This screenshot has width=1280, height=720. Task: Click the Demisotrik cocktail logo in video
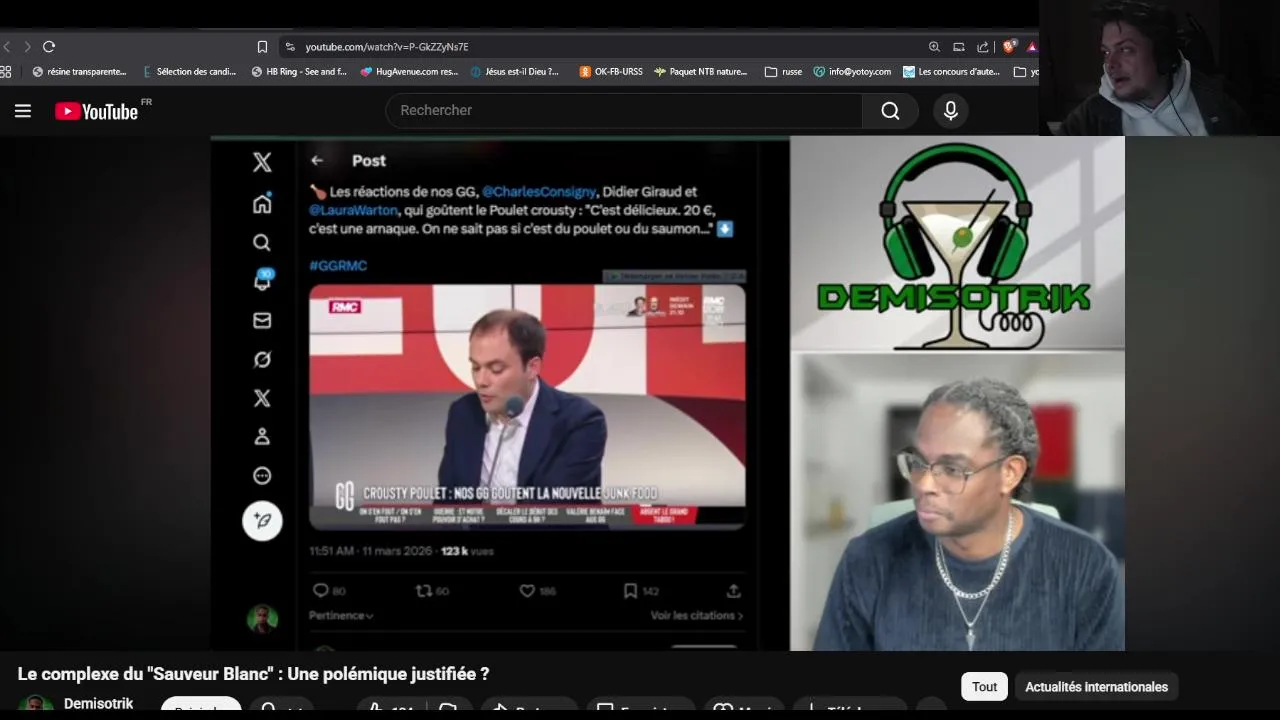[x=956, y=246]
